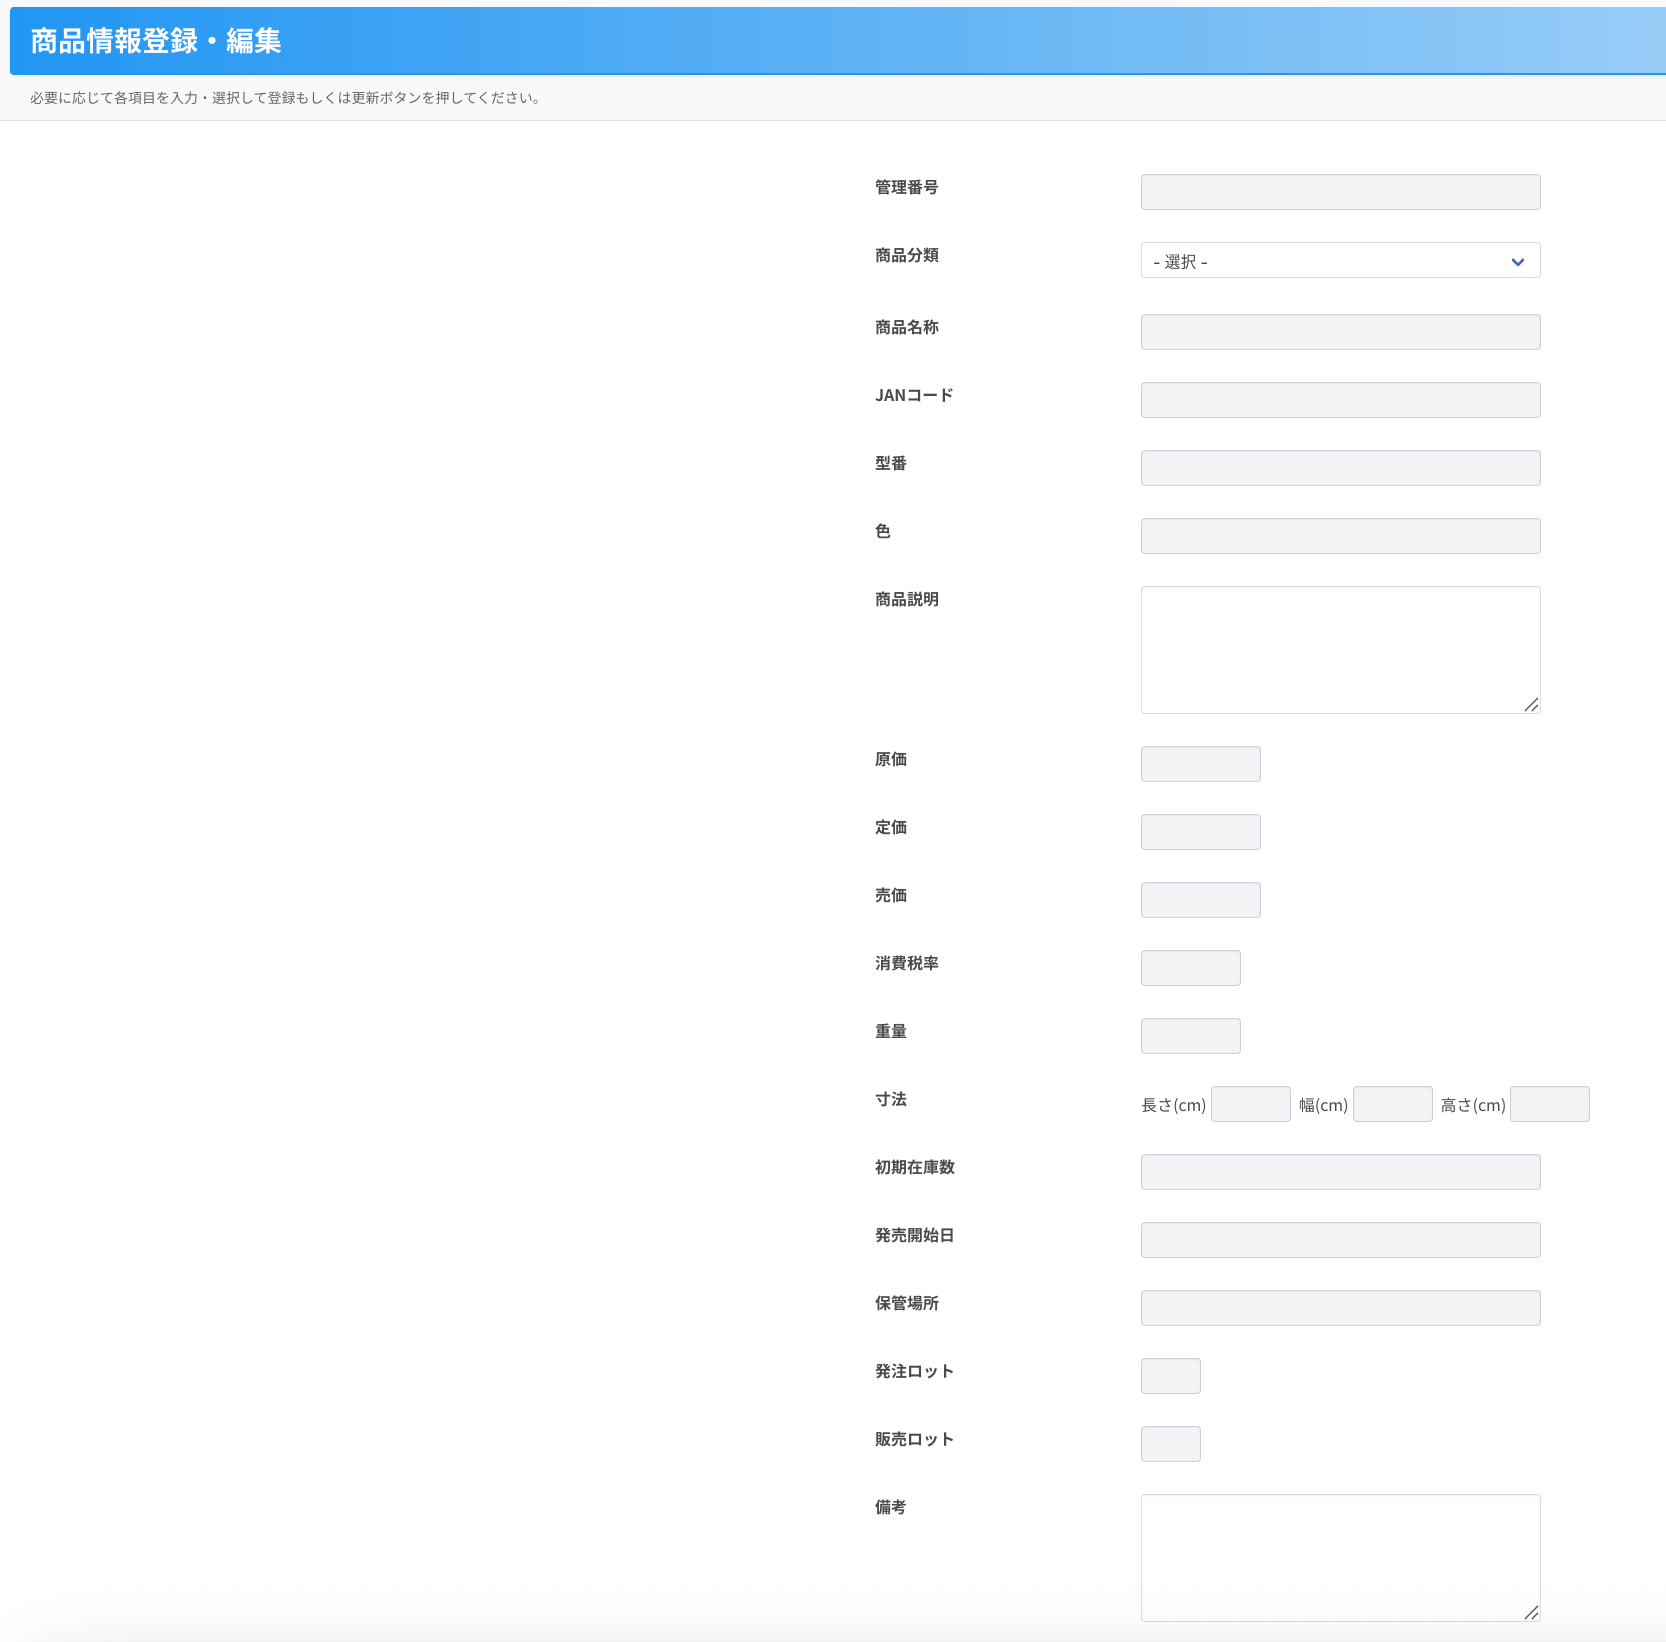
Task: Click the 備考 textarea resize handle
Action: (x=1531, y=1613)
